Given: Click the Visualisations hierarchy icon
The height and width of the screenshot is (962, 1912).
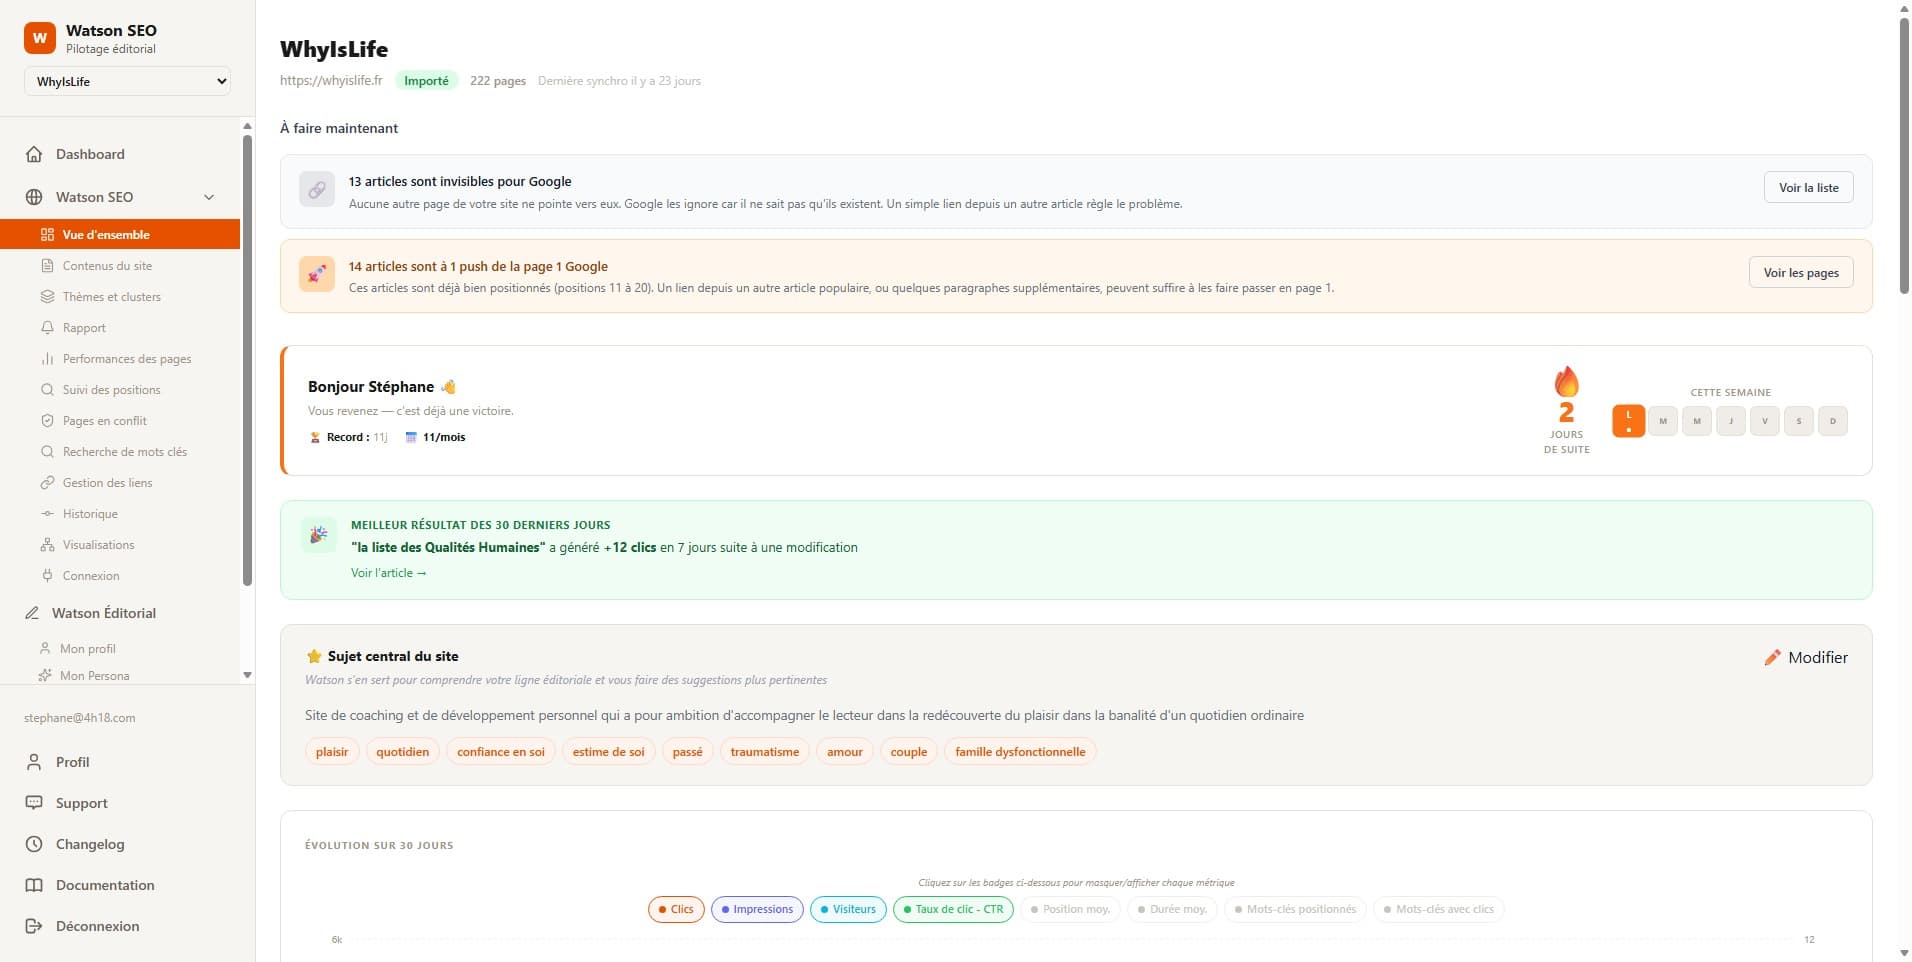Looking at the screenshot, I should [47, 544].
